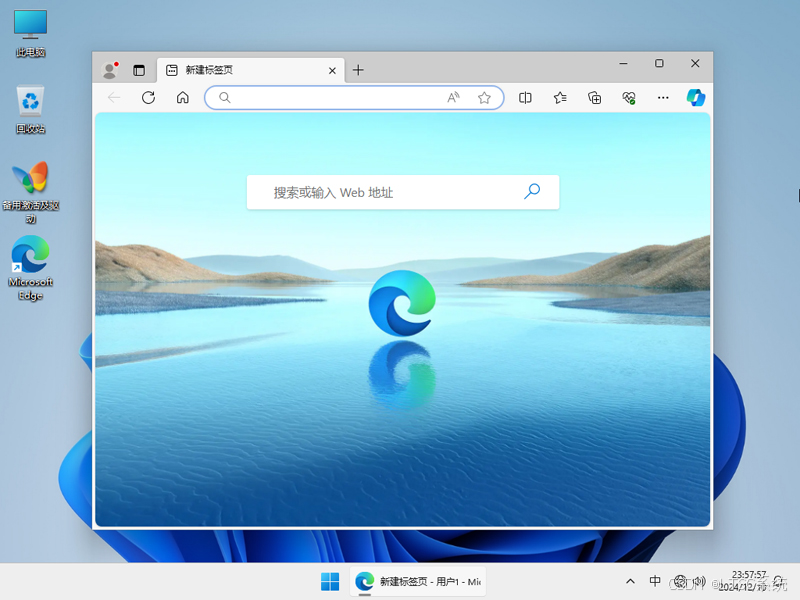Open the tab actions menu icon
The width and height of the screenshot is (800, 600).
pos(139,70)
